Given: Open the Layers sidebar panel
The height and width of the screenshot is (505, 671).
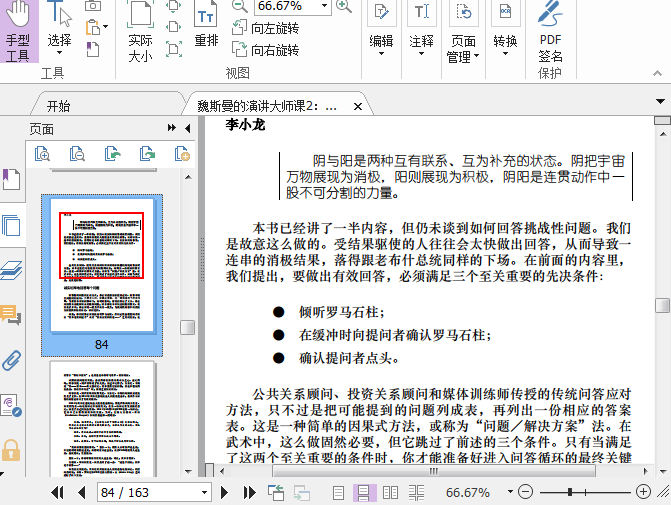Looking at the screenshot, I should [11, 270].
